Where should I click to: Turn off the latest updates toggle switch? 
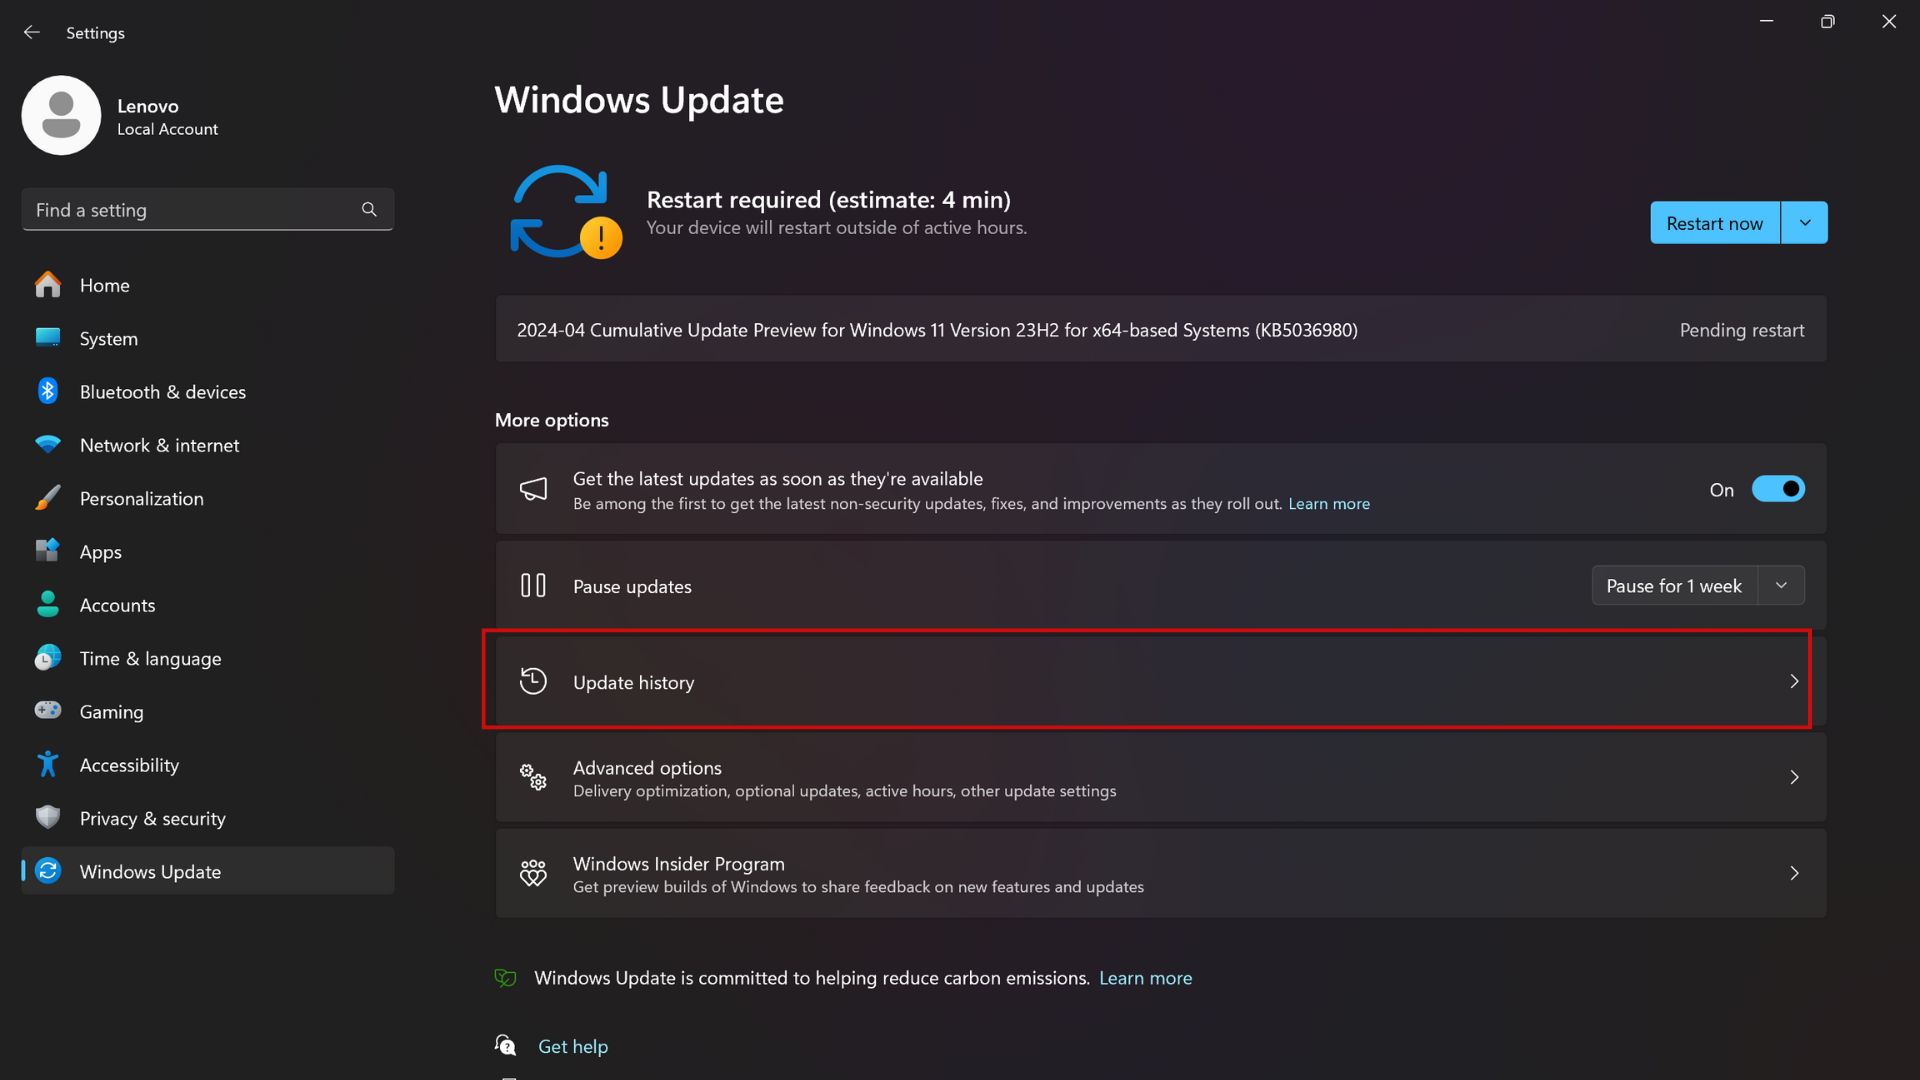click(1778, 489)
